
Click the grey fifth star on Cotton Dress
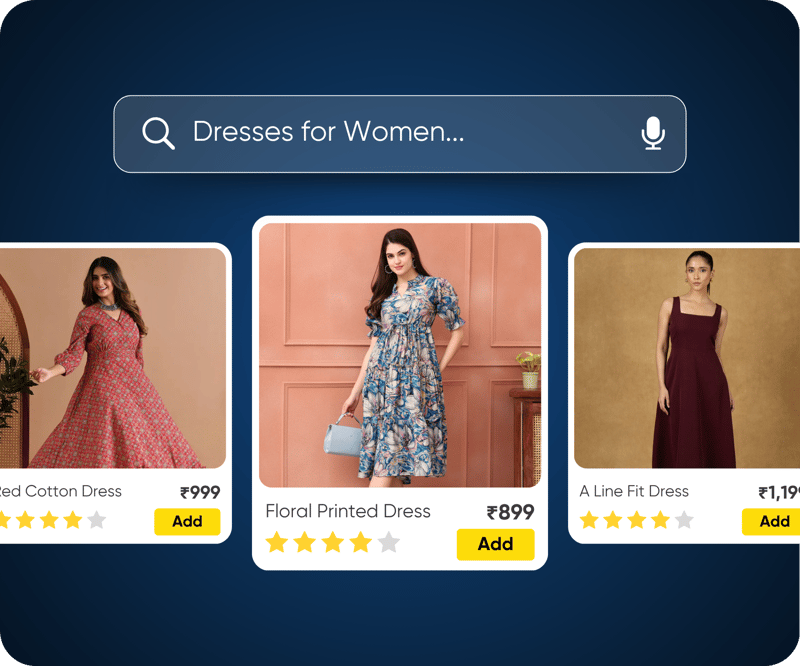pos(96,520)
